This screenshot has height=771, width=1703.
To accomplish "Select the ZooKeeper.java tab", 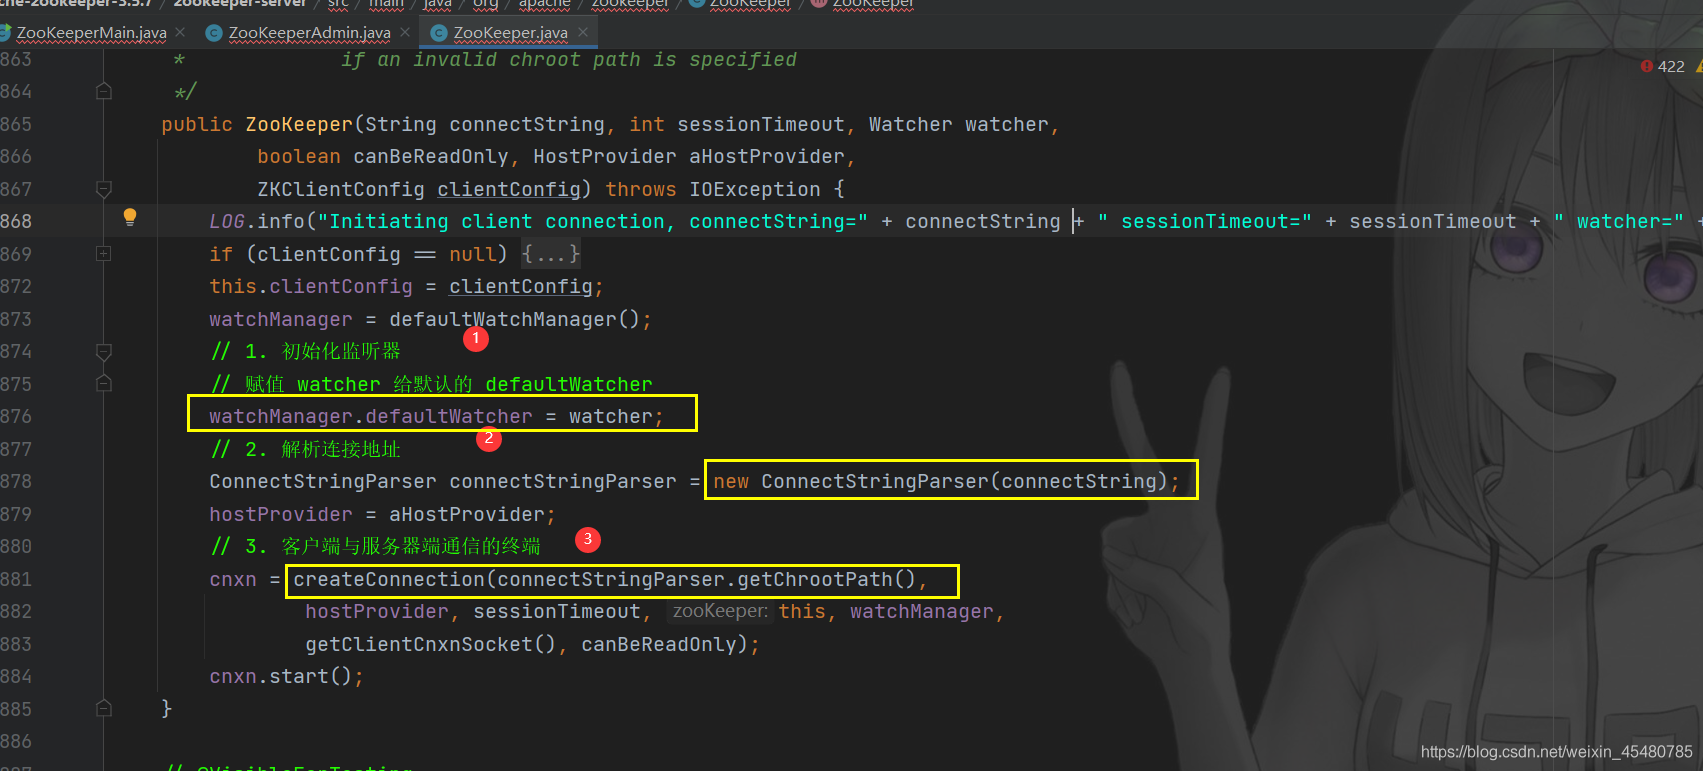I will [x=510, y=33].
